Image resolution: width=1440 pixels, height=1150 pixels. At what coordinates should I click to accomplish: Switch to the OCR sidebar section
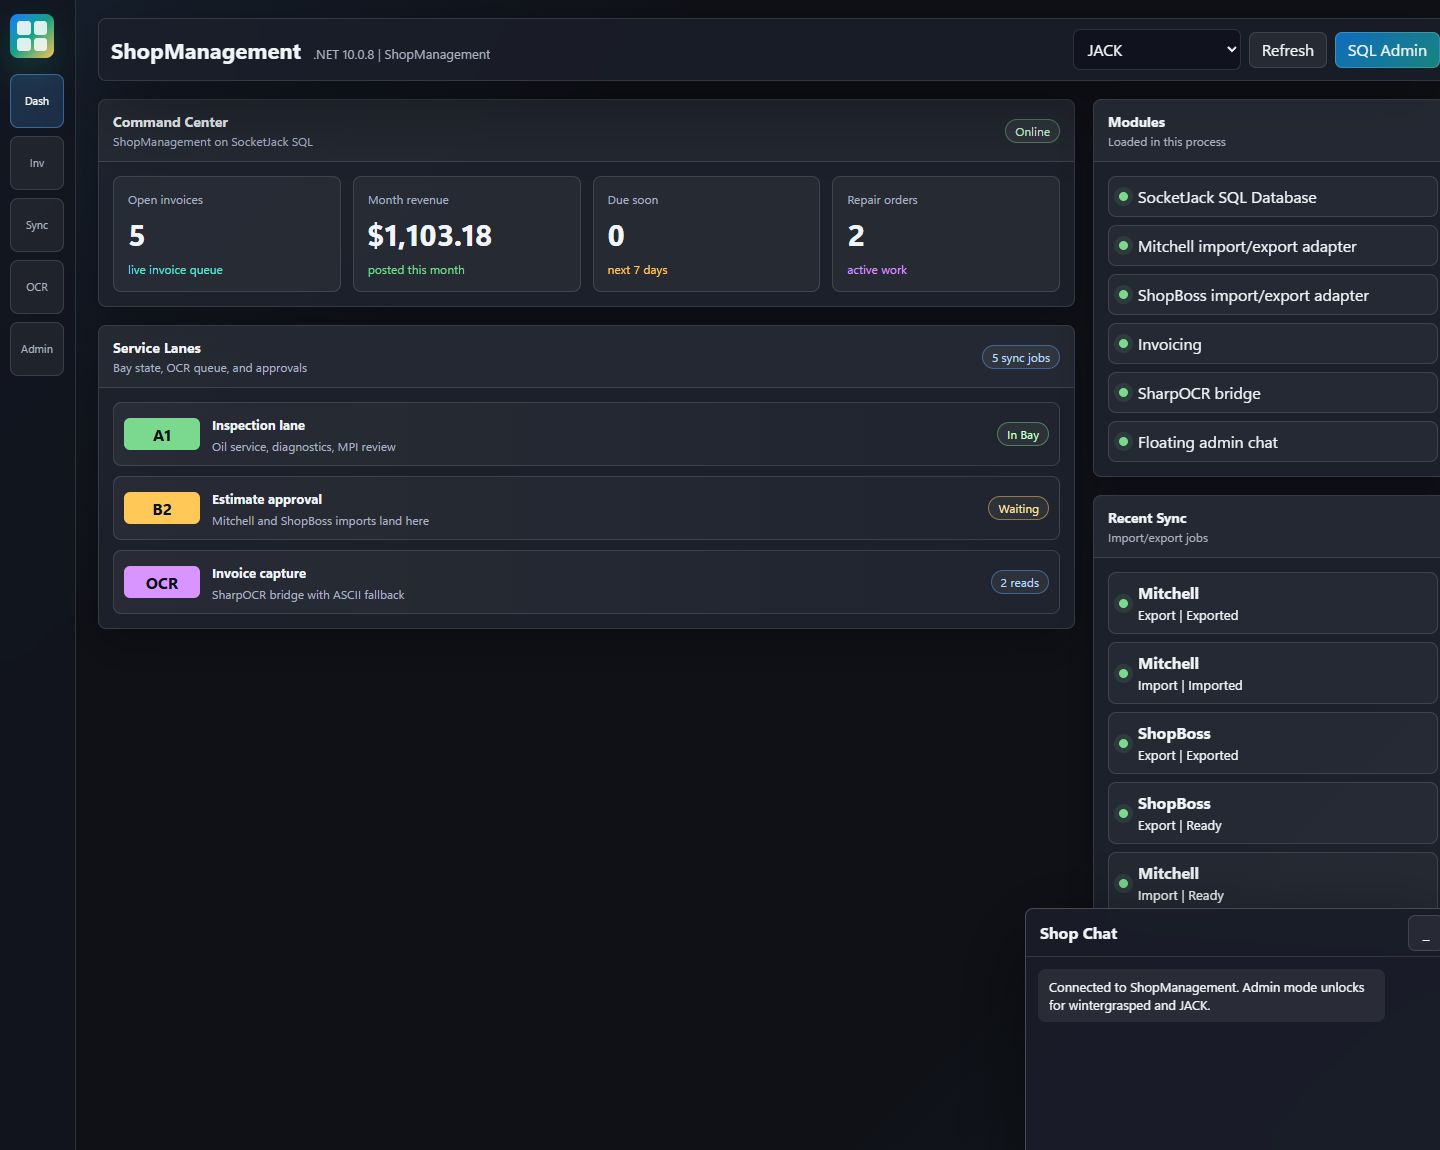(37, 287)
